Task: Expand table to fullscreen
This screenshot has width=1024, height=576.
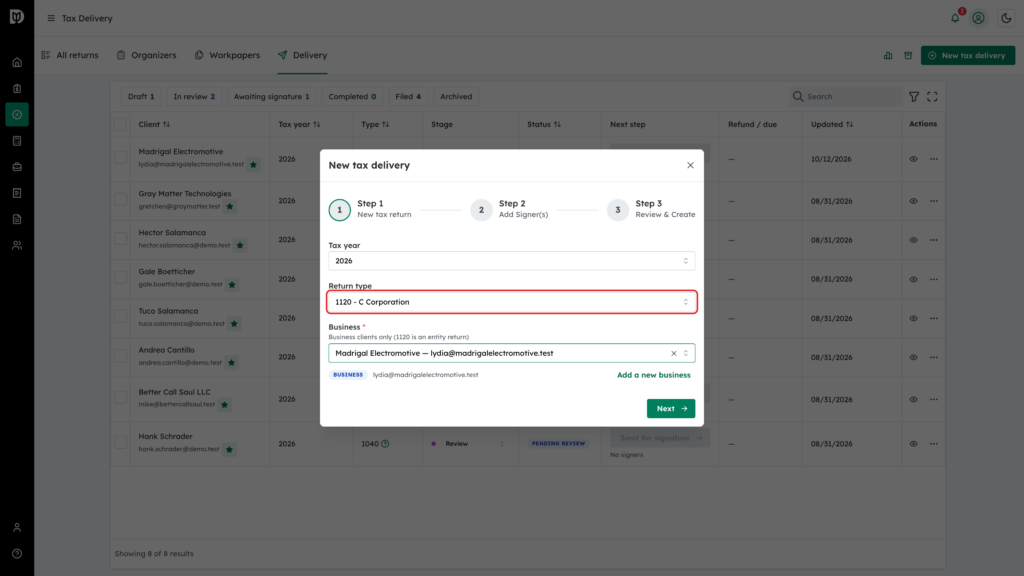Action: point(932,97)
